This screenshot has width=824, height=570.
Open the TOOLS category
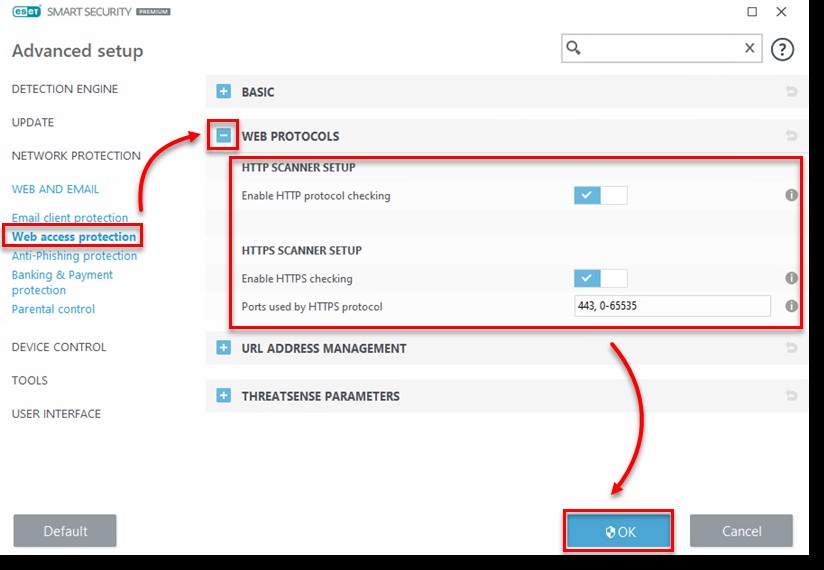29,380
